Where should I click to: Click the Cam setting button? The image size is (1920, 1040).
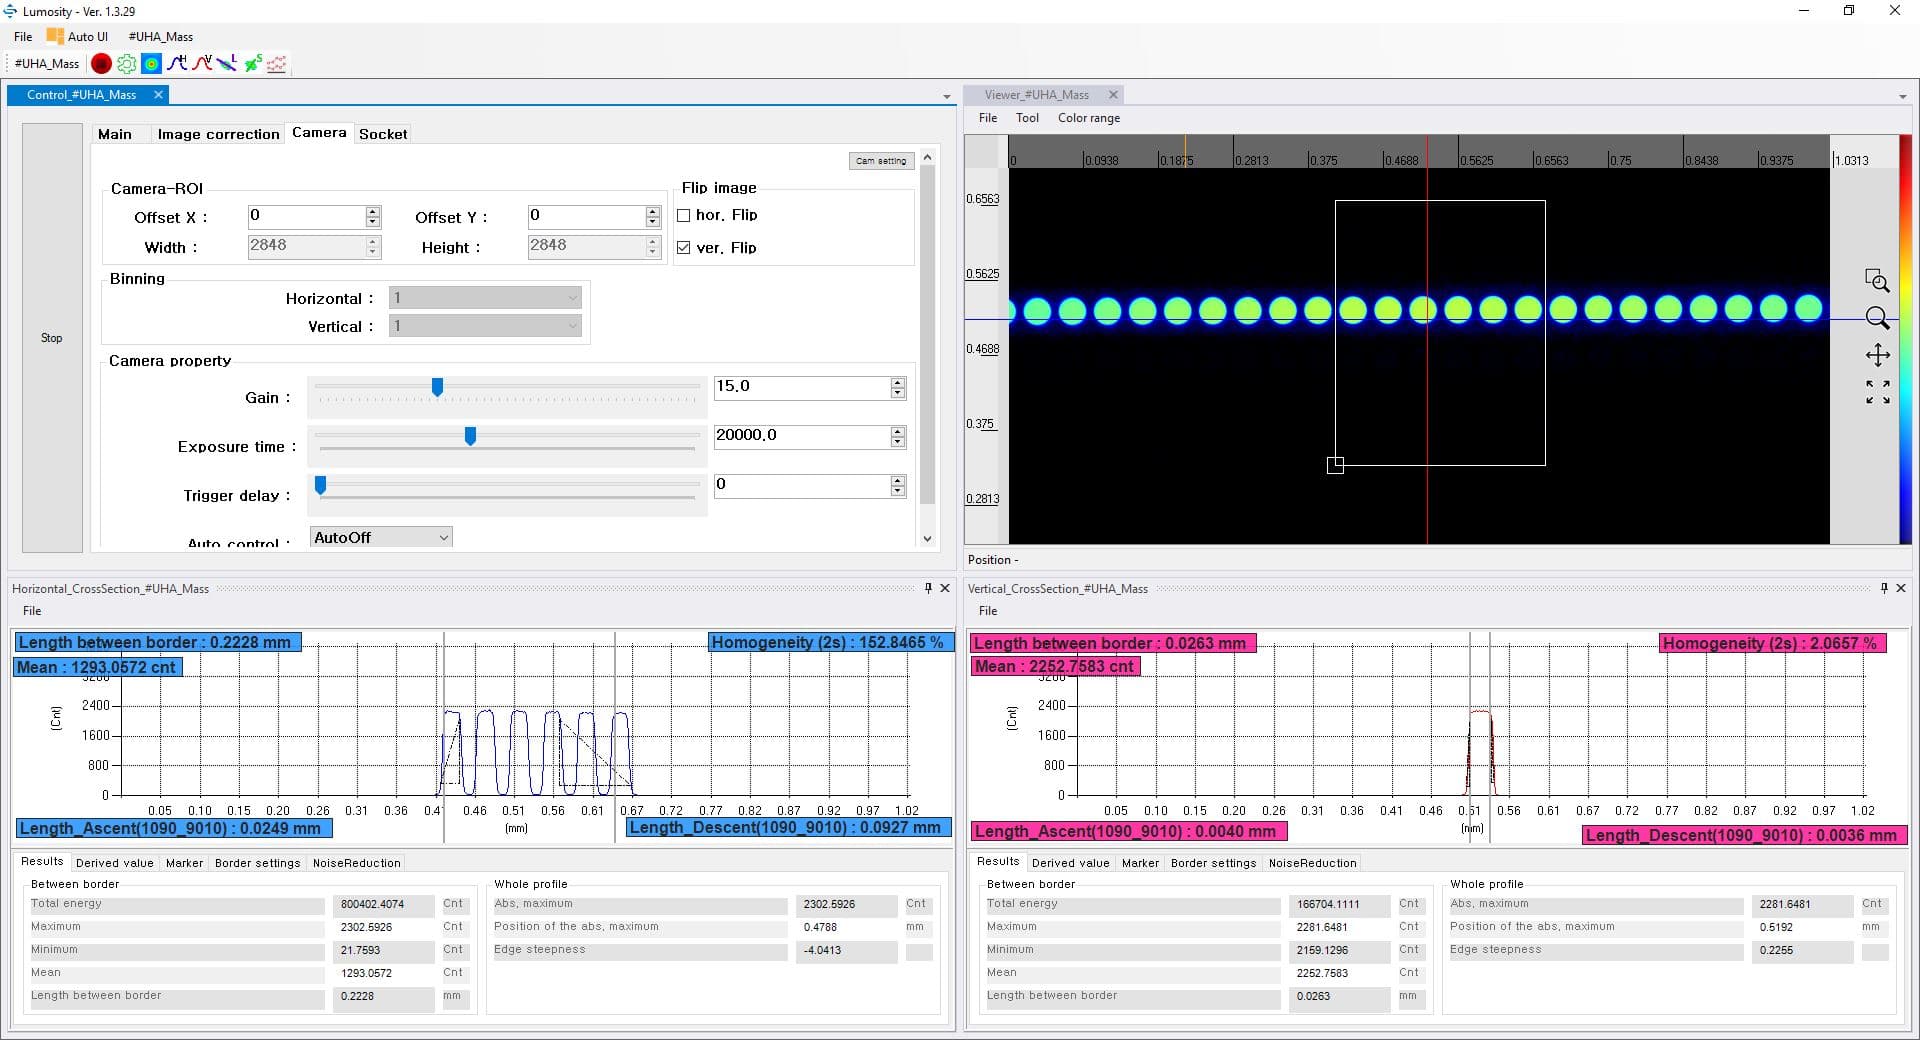coord(881,160)
